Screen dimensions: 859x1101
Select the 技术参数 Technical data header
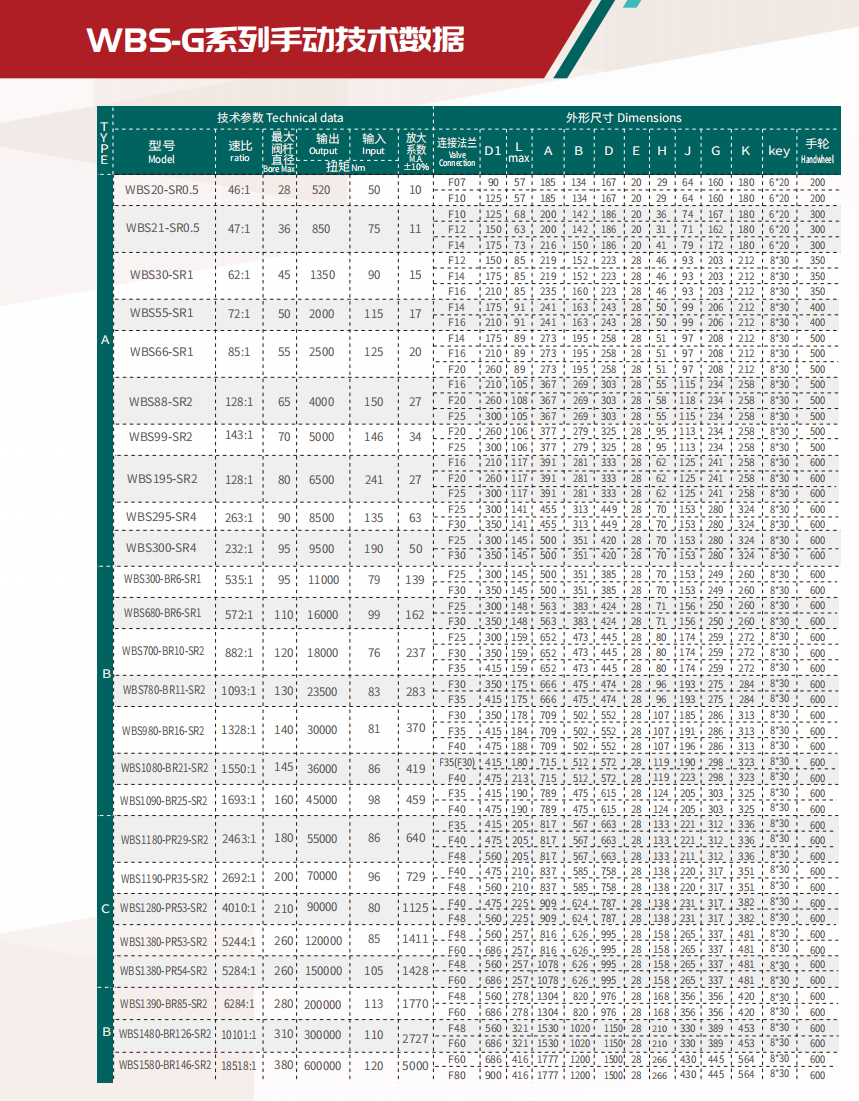coord(280,118)
